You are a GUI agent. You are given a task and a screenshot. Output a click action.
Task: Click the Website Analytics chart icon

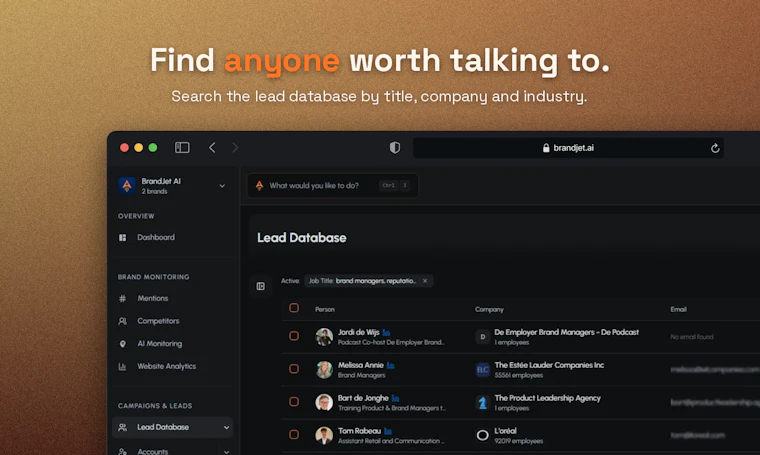click(123, 366)
